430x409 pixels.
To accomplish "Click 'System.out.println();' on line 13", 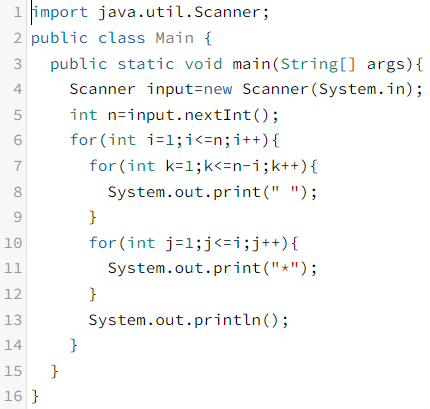I will (x=188, y=320).
